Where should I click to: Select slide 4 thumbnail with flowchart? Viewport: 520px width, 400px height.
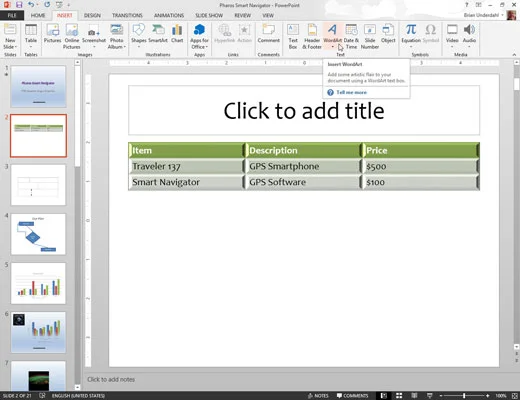click(x=38, y=234)
